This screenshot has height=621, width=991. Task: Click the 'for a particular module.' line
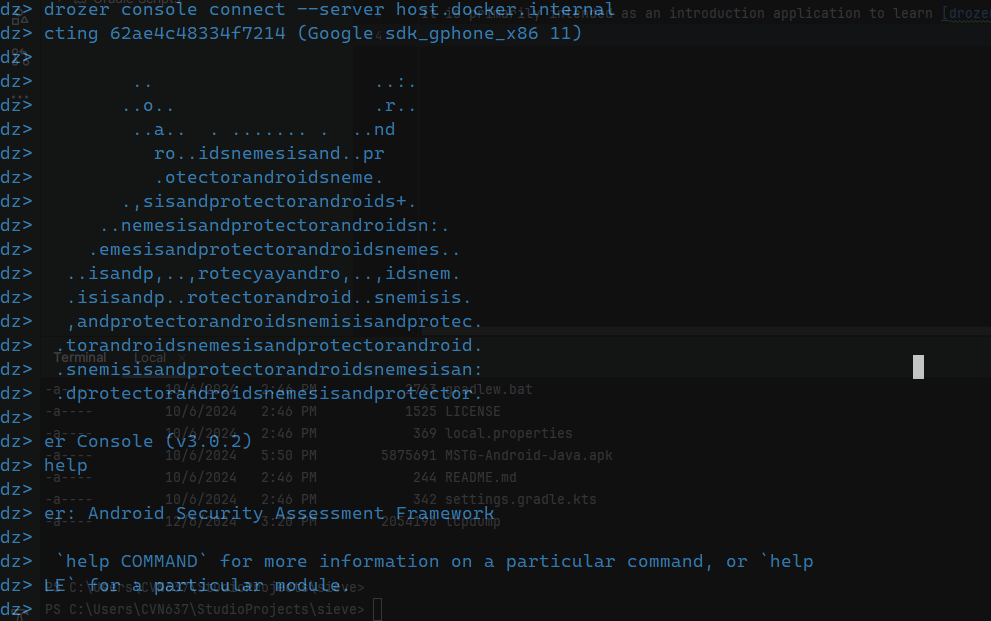pos(219,586)
